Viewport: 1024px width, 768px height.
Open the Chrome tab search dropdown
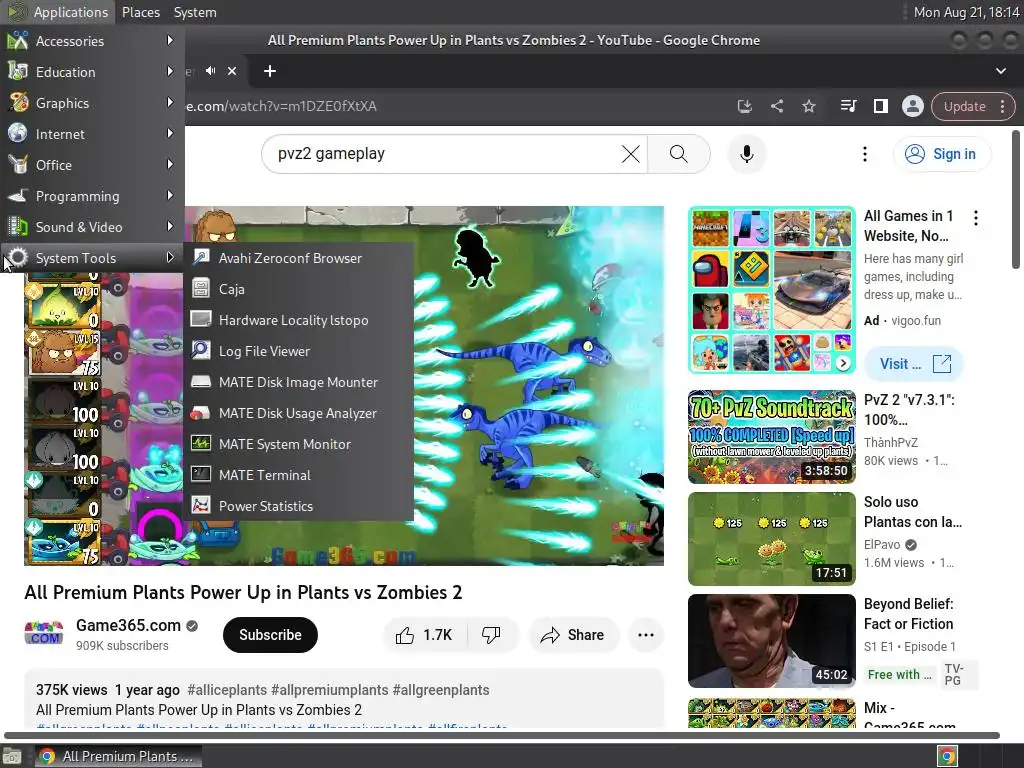coord(1000,71)
